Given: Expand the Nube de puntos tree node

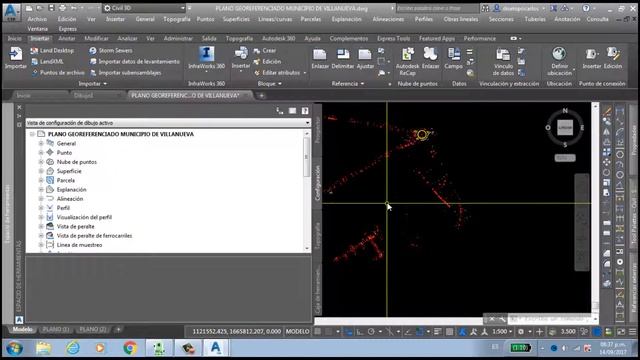Looking at the screenshot, I should [x=41, y=162].
